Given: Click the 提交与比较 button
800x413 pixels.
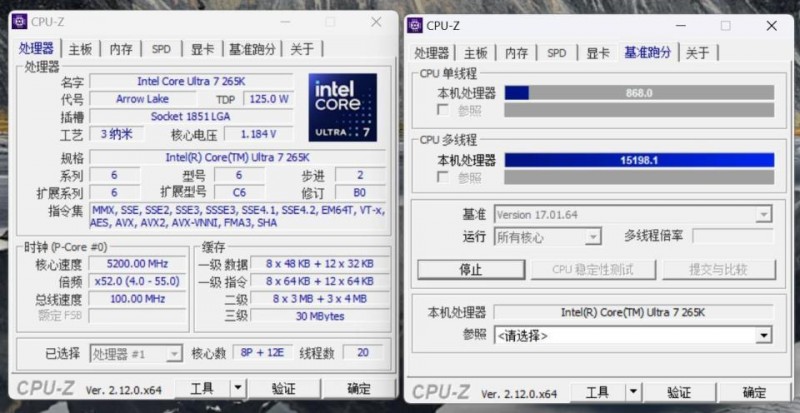Looking at the screenshot, I should pos(719,270).
